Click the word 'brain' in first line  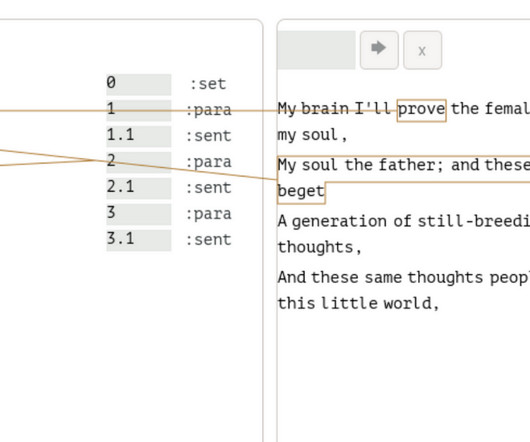click(325, 109)
